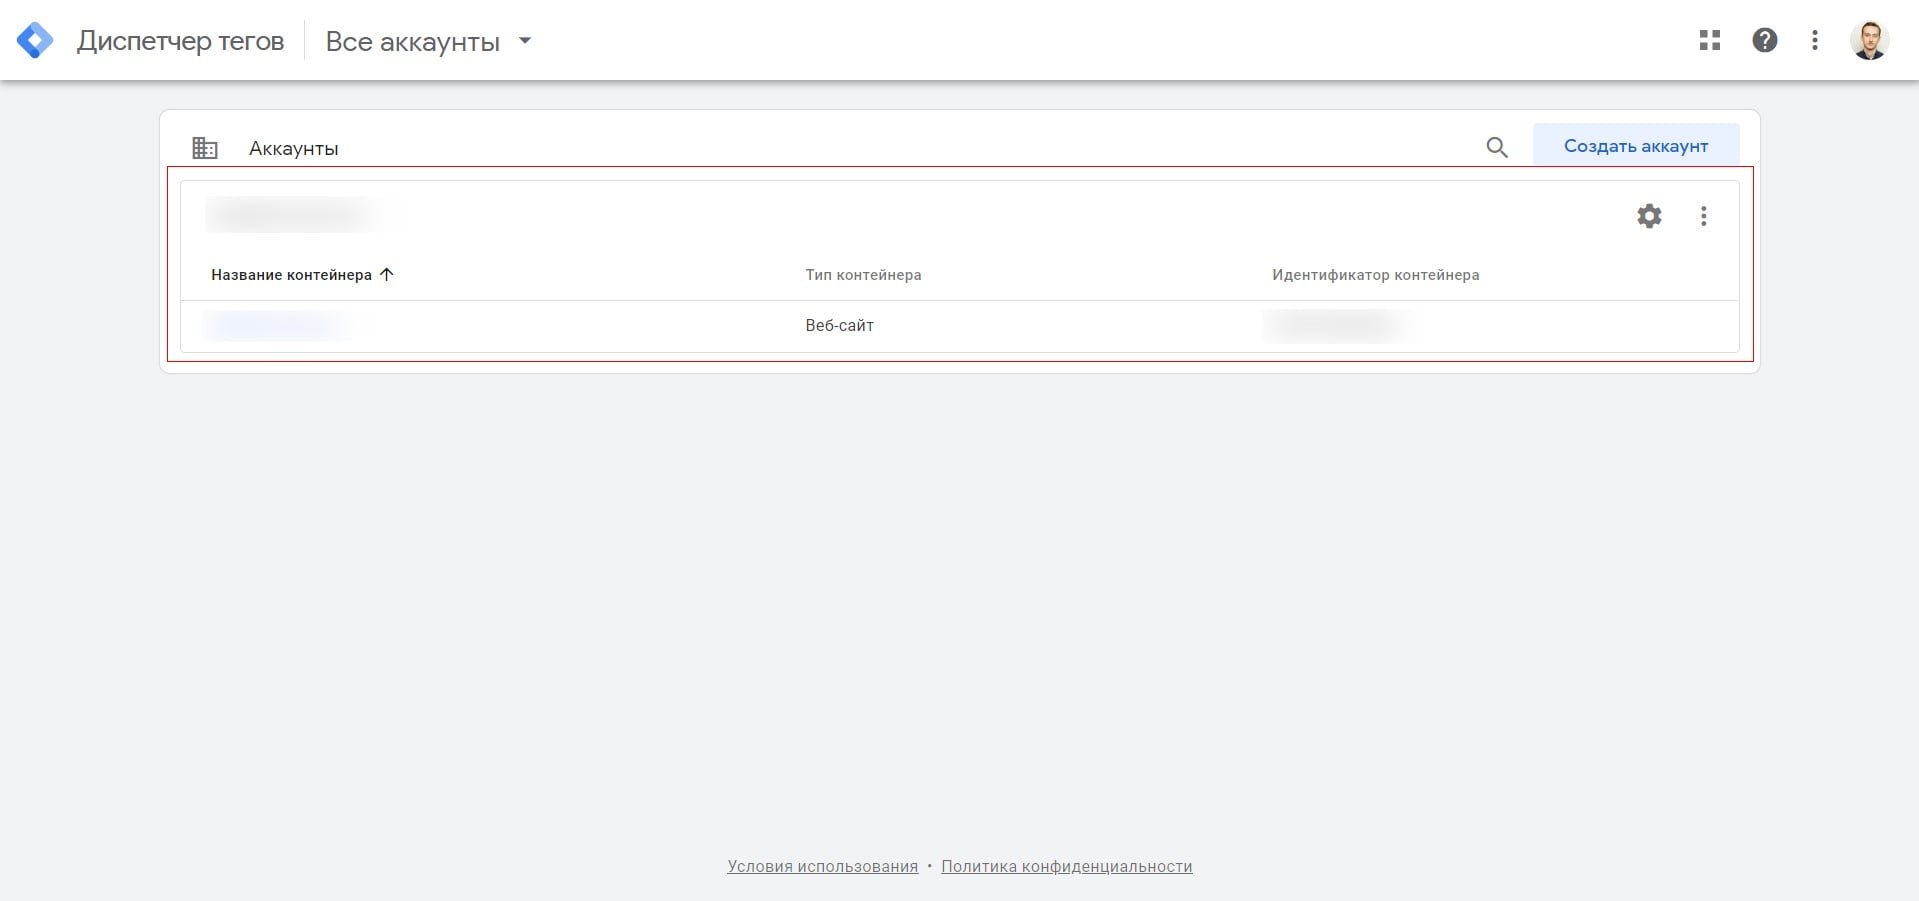The height and width of the screenshot is (901, 1919).
Task: Click the Диспетчер тегов title text
Action: coord(180,41)
